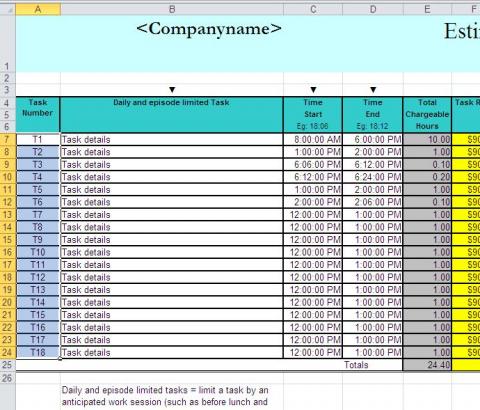Click task number cell T1
Screen dimensions: 480x410
click(x=38, y=139)
